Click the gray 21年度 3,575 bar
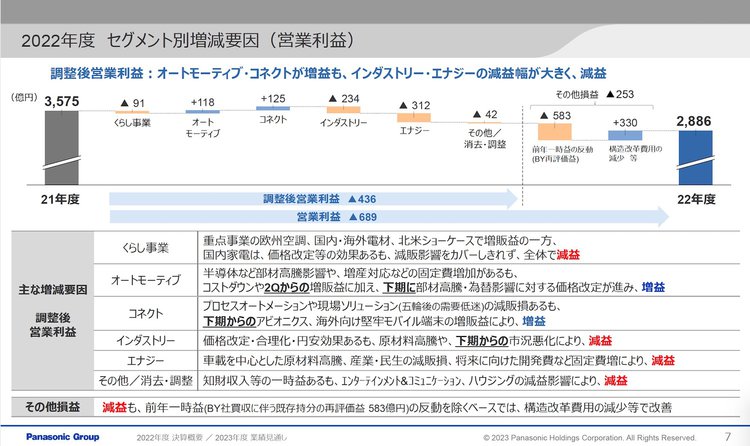Screen dimensions: 750x446 [62, 145]
